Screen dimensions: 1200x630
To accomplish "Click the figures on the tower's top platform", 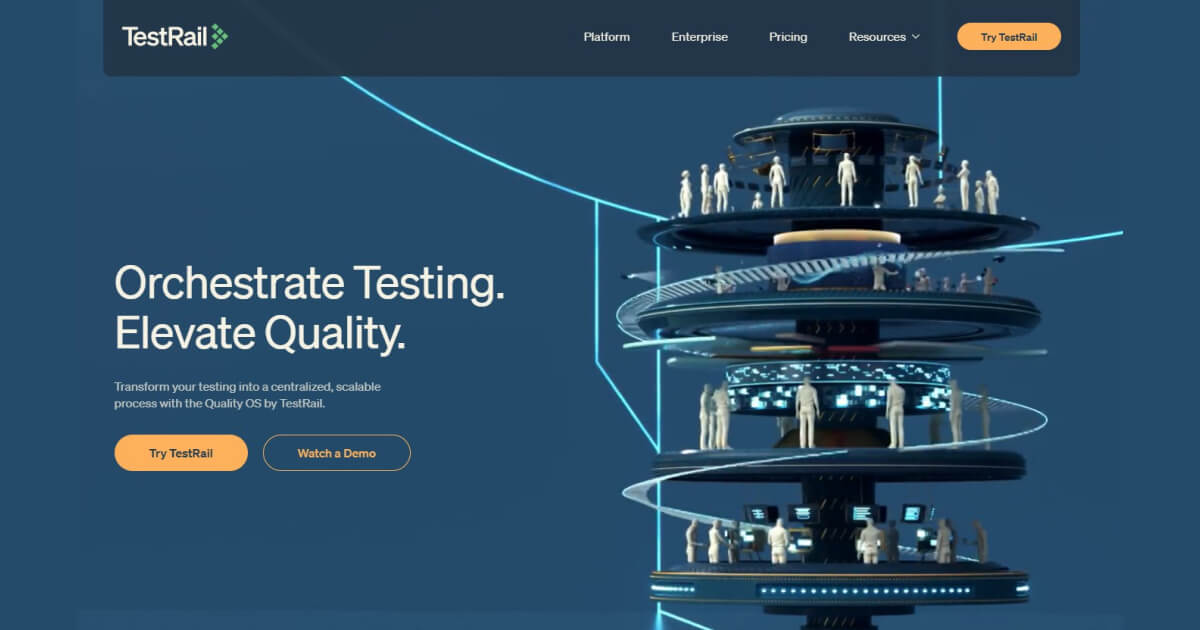I will 846,182.
